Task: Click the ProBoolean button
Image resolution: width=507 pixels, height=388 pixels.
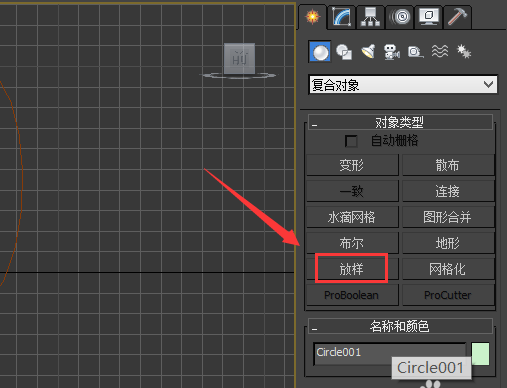Action: [352, 295]
